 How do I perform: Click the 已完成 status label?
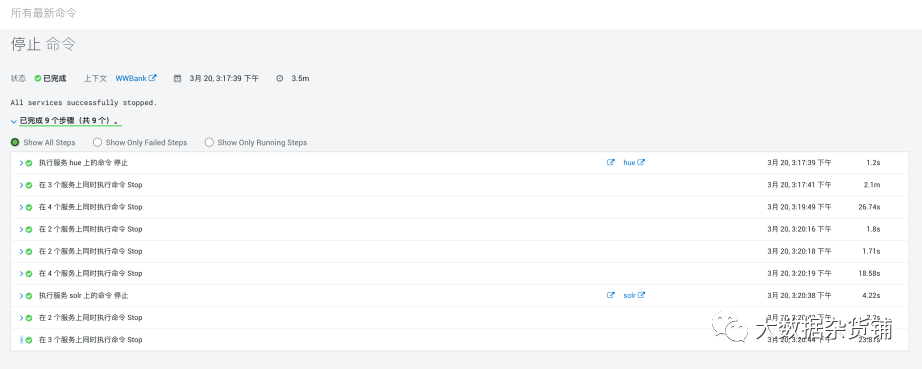tap(55, 78)
